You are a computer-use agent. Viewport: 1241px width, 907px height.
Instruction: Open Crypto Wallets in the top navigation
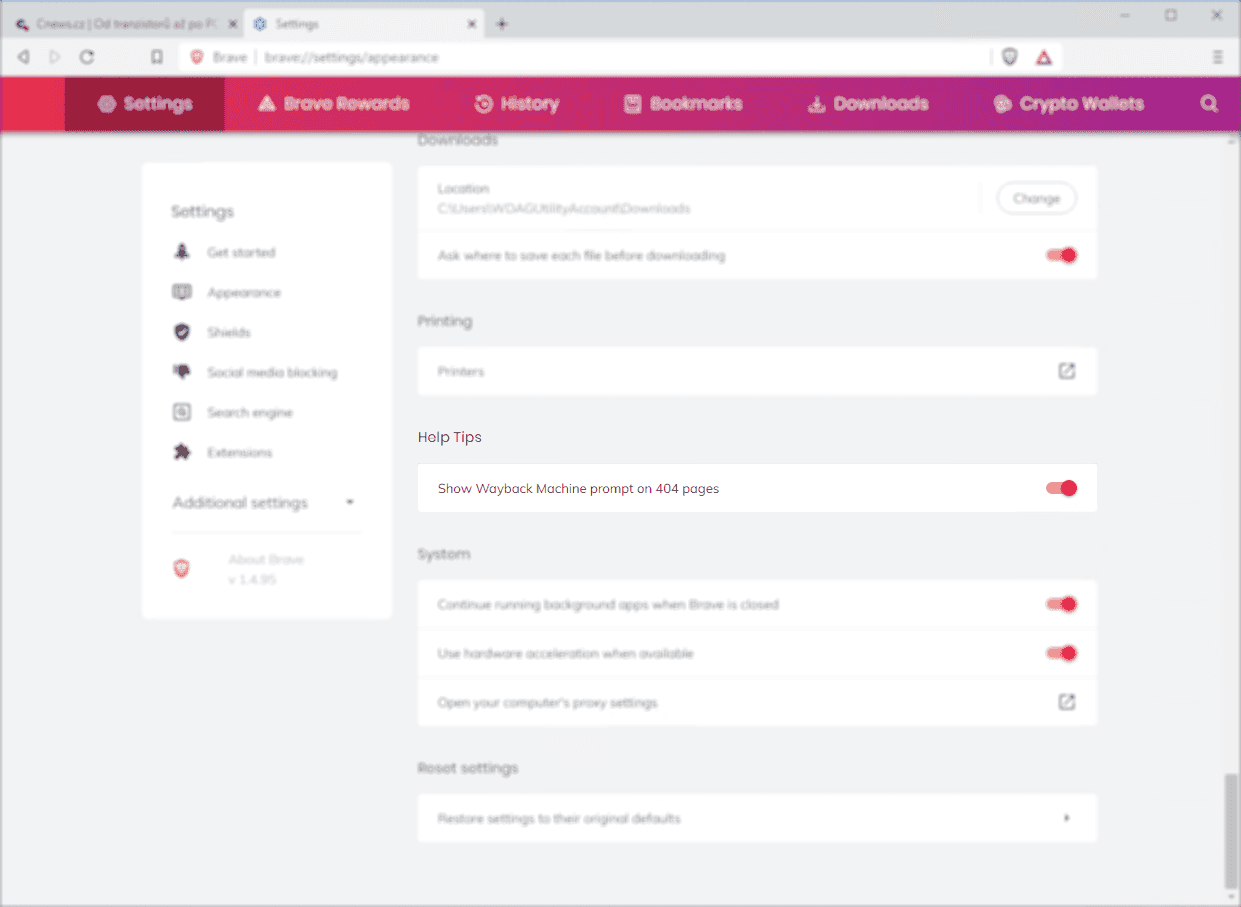[x=1068, y=104]
